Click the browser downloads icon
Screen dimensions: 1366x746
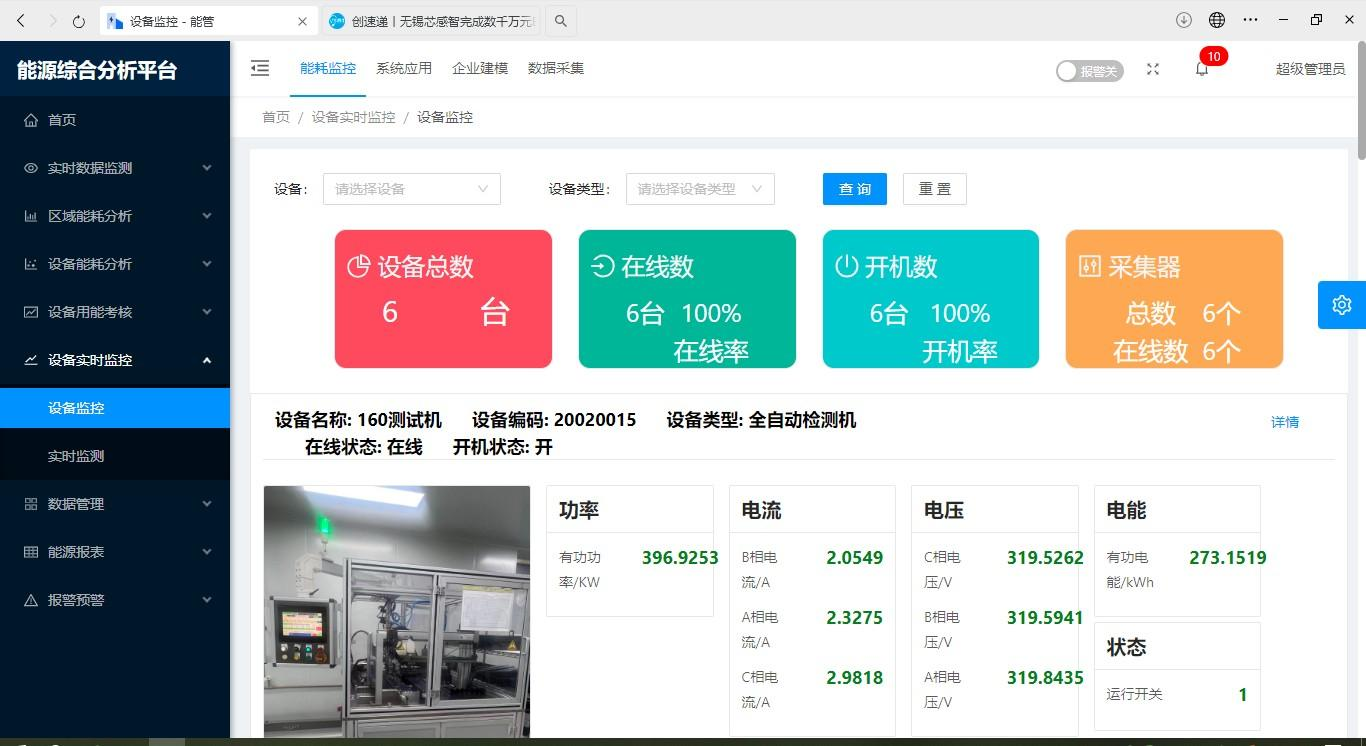coord(1184,20)
